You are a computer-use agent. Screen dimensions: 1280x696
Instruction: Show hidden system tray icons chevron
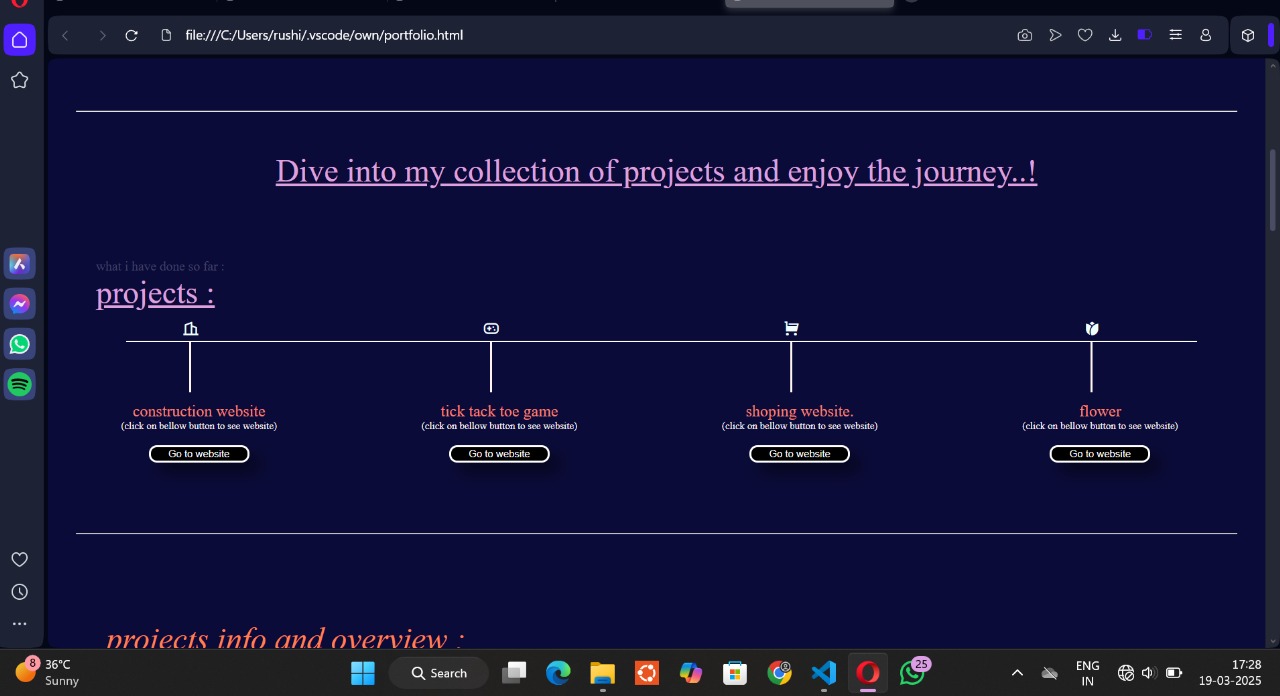coord(1017,673)
